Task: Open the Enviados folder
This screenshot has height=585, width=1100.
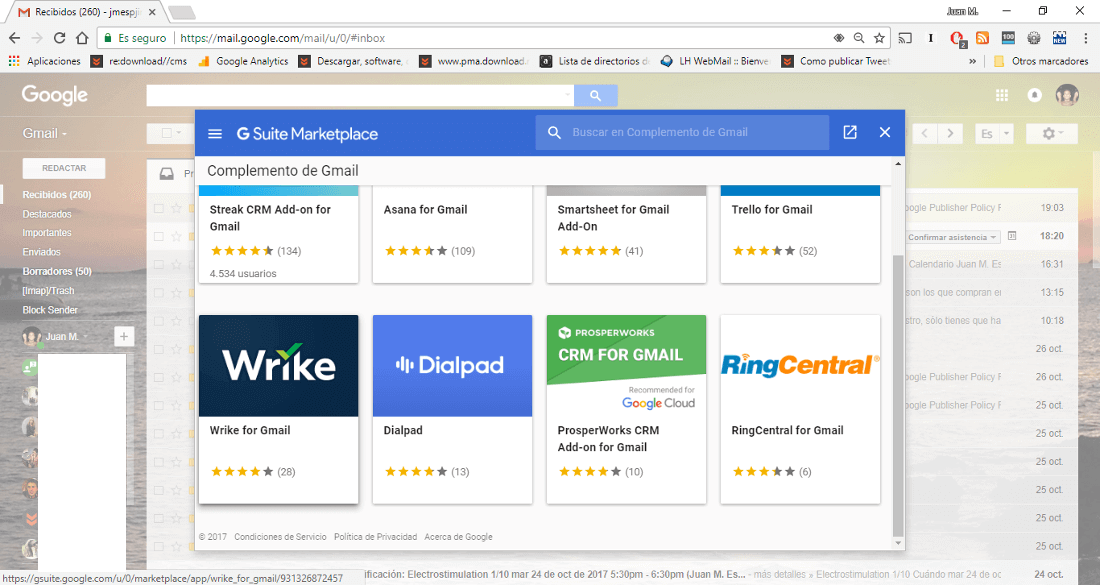Action: coord(41,252)
